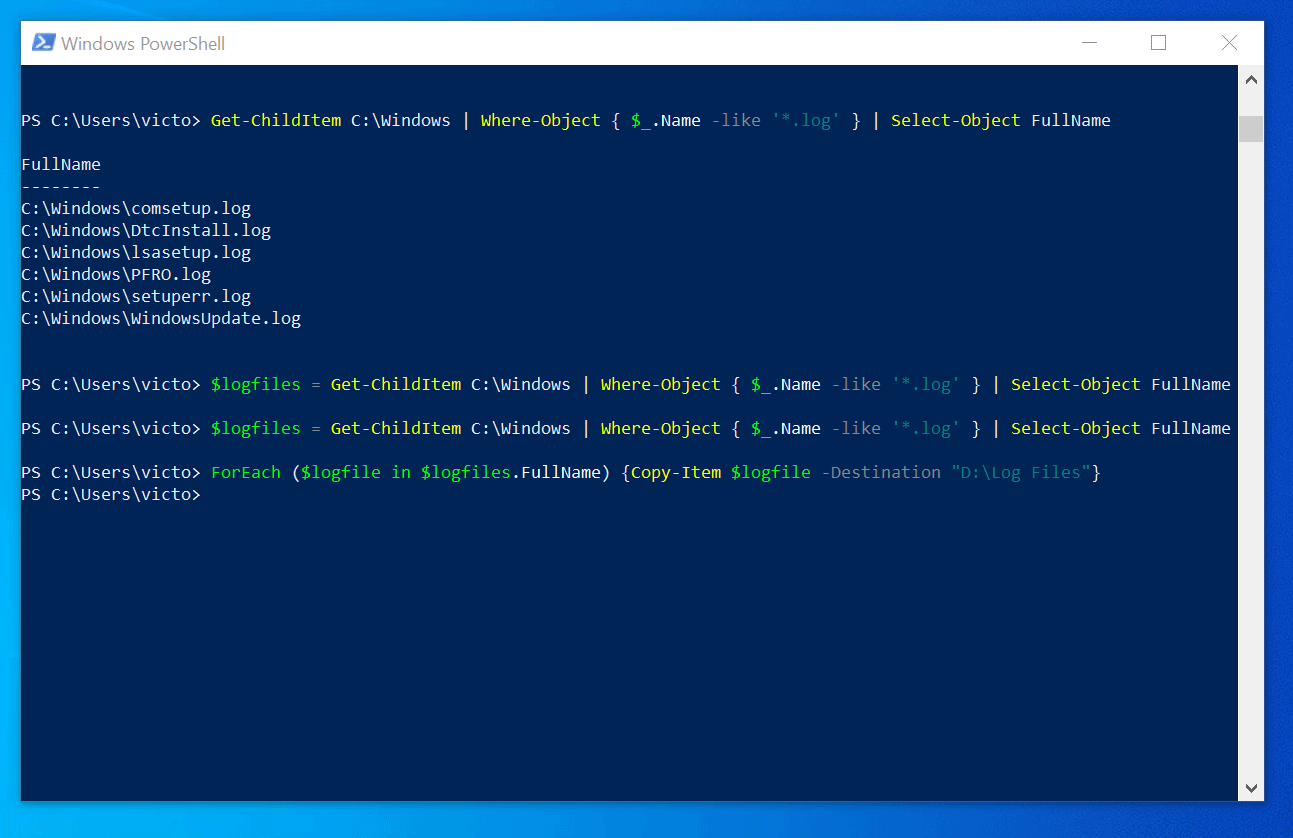The width and height of the screenshot is (1293, 838).
Task: Click the Copy-Item cmdlet text
Action: click(676, 472)
